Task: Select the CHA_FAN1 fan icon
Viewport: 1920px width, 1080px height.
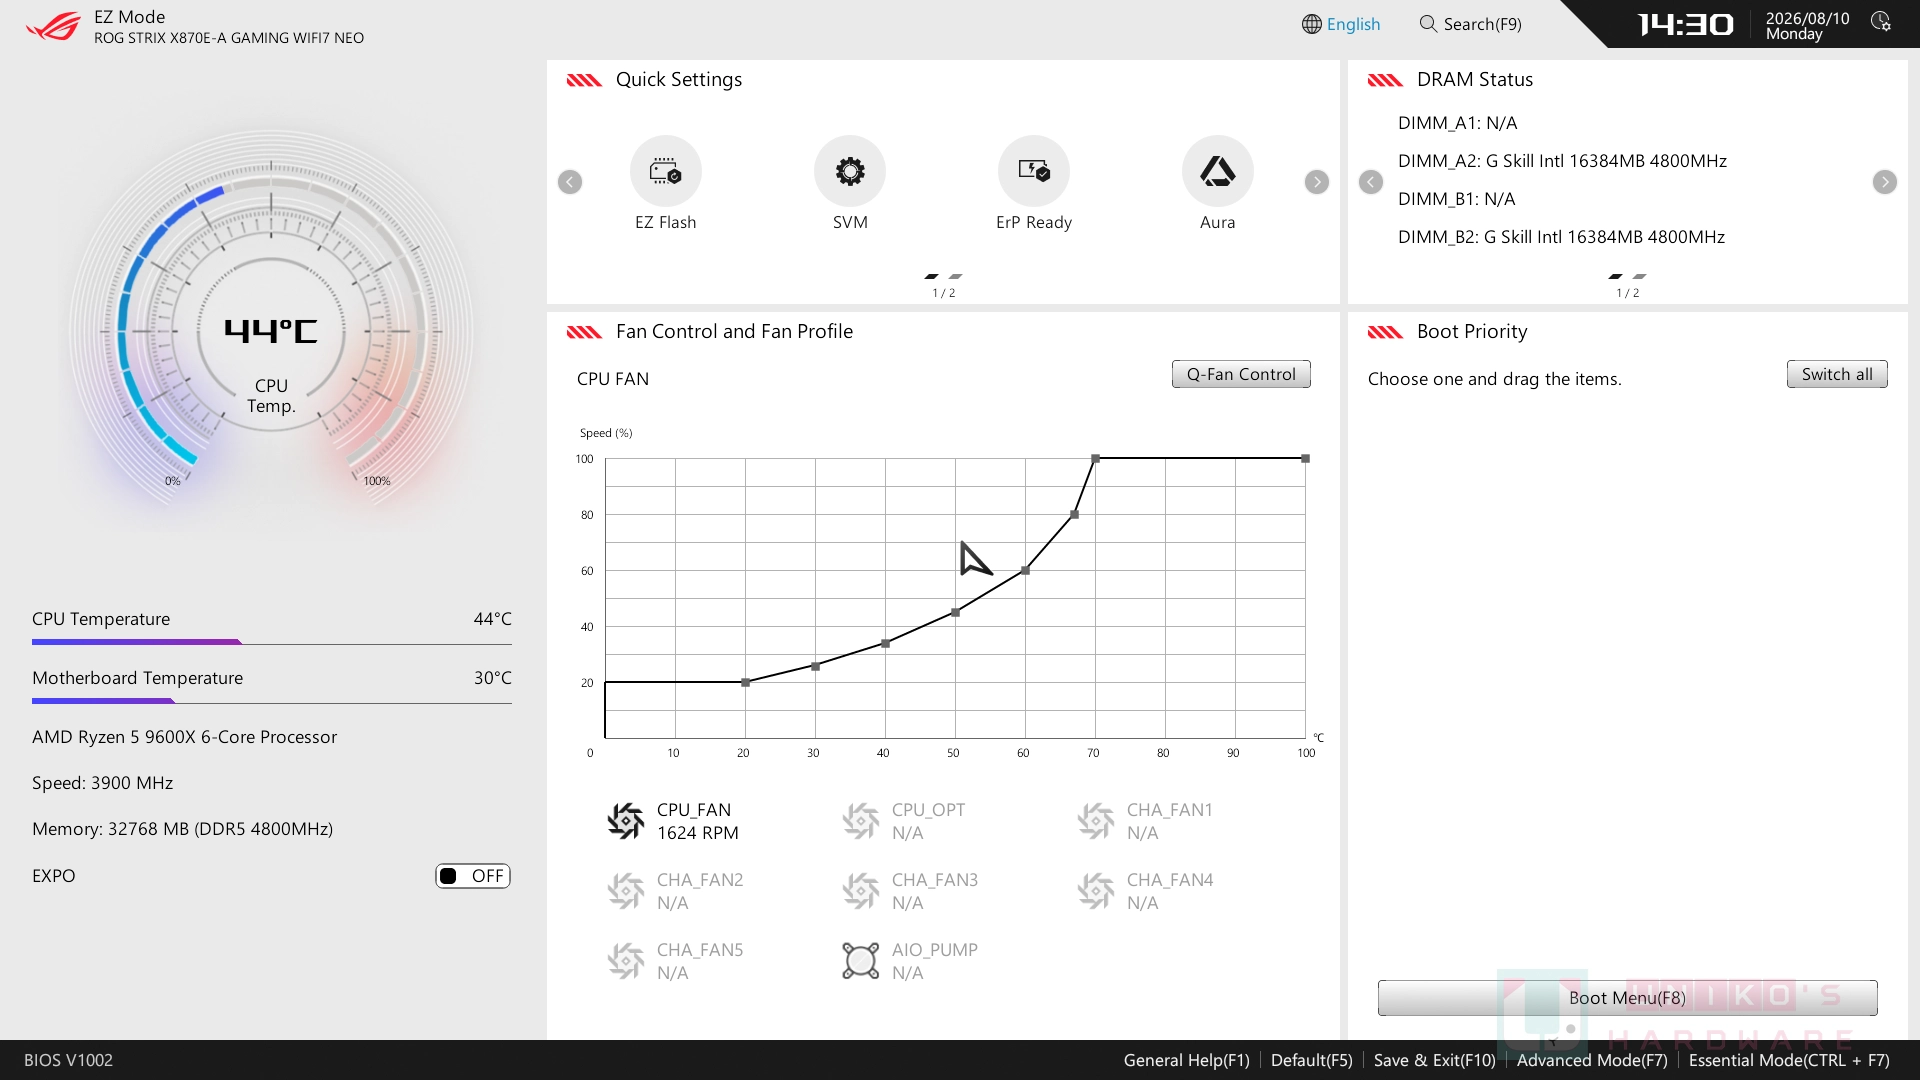Action: (x=1096, y=821)
